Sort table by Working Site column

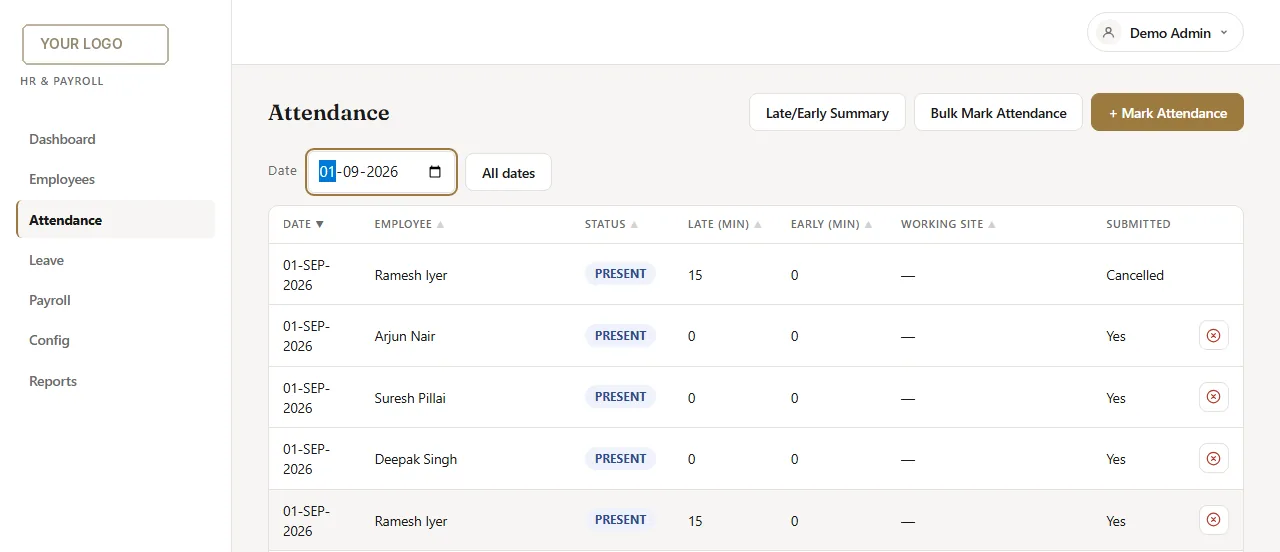tap(948, 224)
